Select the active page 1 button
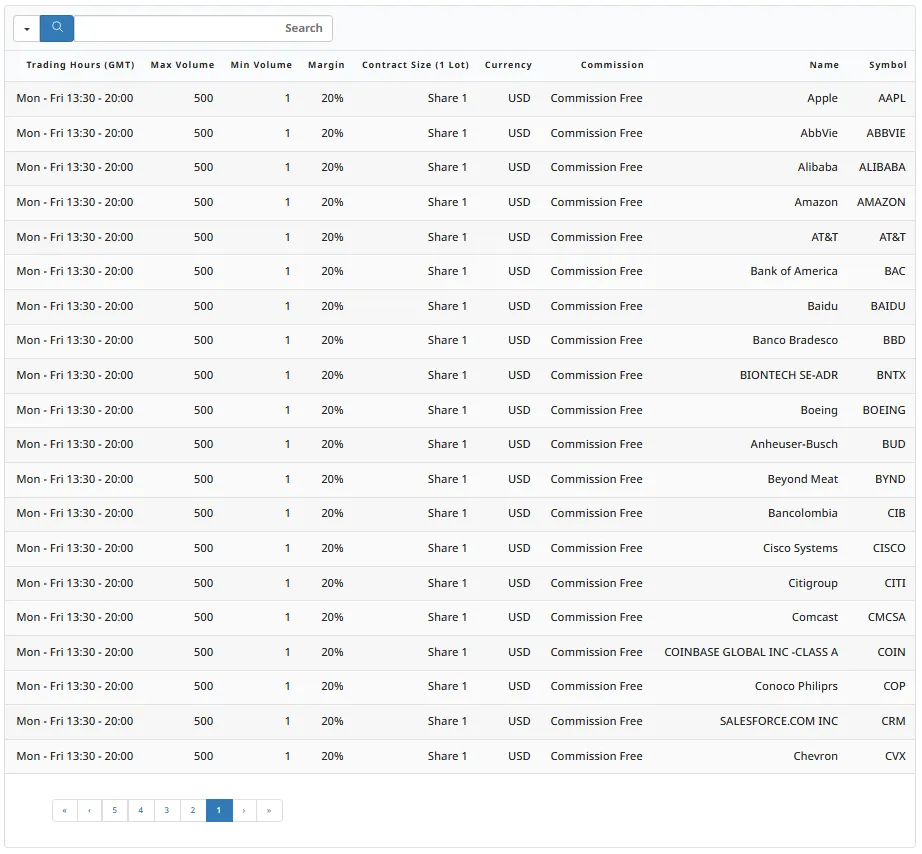The width and height of the screenshot is (922, 854). coord(219,811)
